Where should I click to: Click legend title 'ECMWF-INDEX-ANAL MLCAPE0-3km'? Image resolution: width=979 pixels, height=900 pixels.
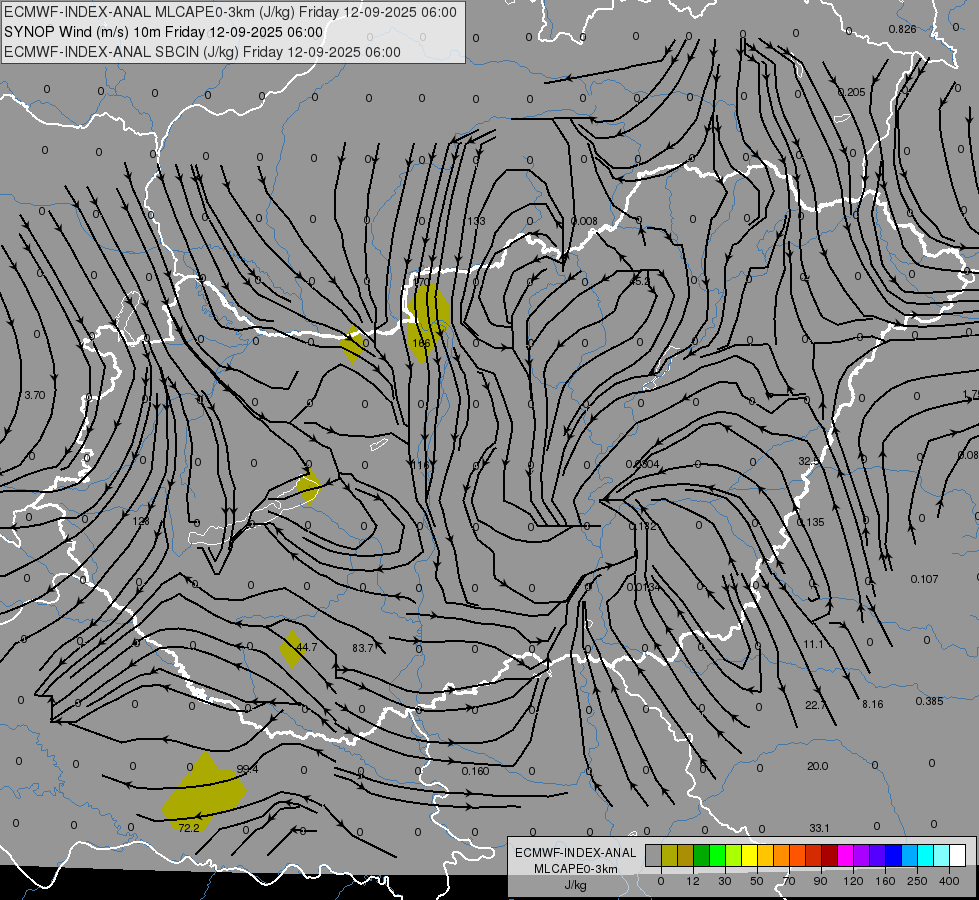576,861
